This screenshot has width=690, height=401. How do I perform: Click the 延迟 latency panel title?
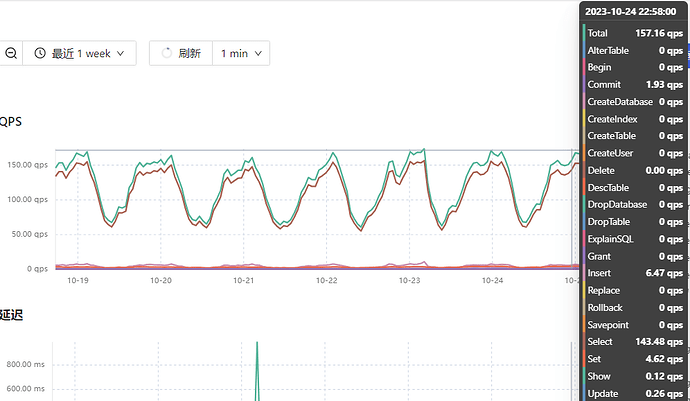coord(11,315)
